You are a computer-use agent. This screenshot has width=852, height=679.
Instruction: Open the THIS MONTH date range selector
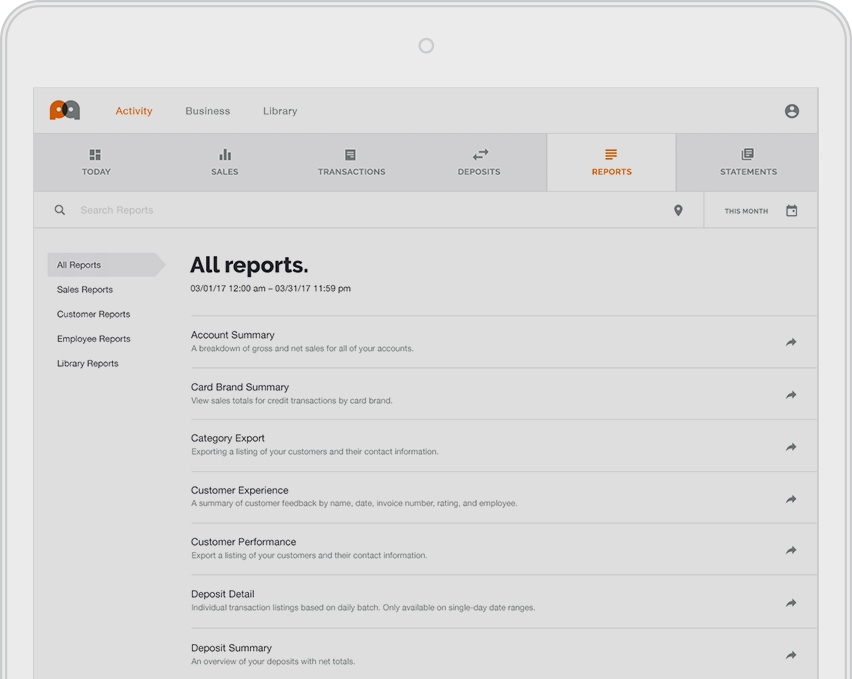point(746,211)
